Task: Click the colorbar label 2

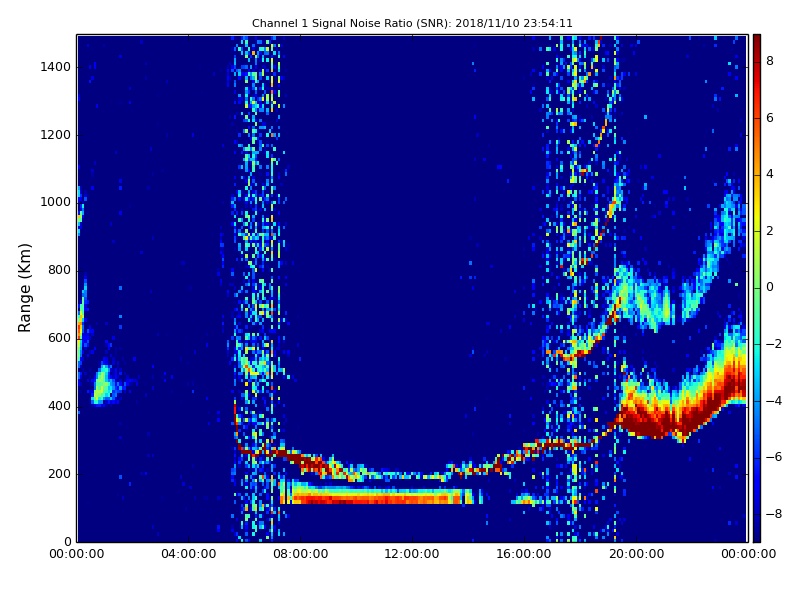Action: [x=770, y=231]
